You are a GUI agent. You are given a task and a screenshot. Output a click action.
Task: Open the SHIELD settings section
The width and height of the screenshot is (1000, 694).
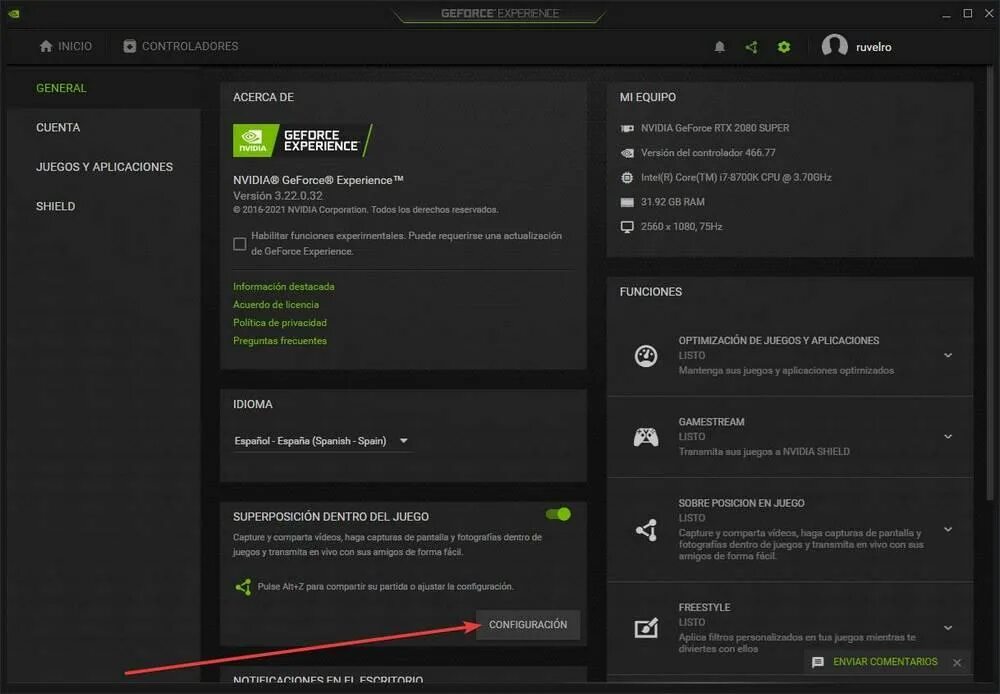click(55, 207)
